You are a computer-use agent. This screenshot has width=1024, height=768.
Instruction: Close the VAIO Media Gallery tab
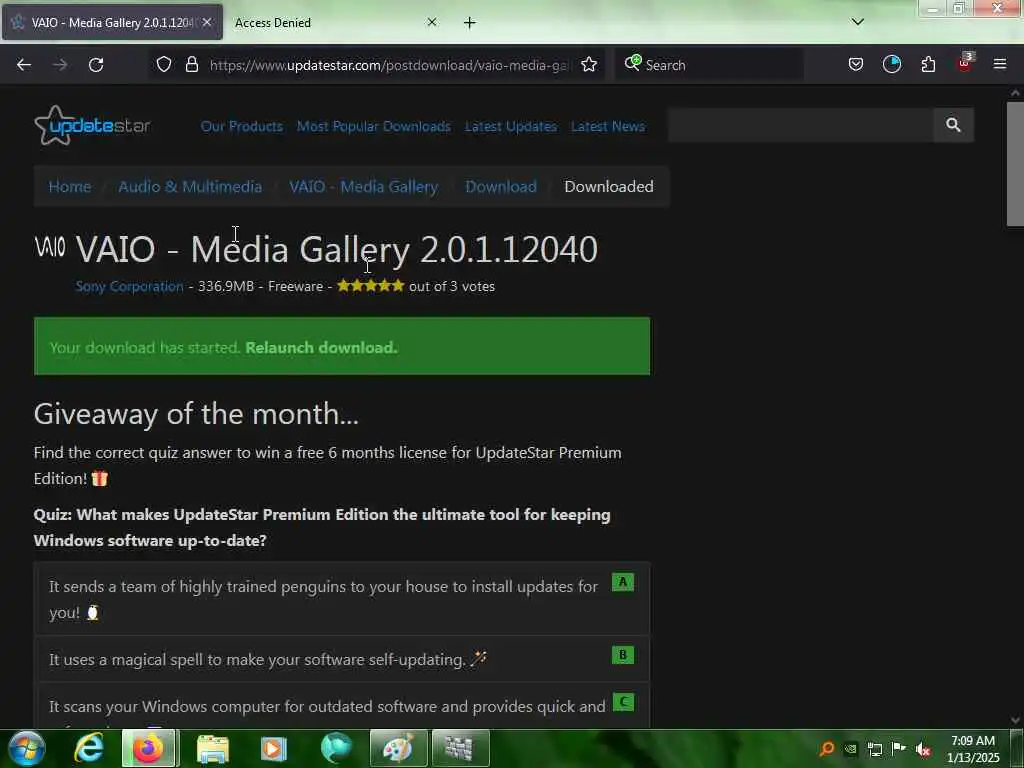[x=207, y=22]
